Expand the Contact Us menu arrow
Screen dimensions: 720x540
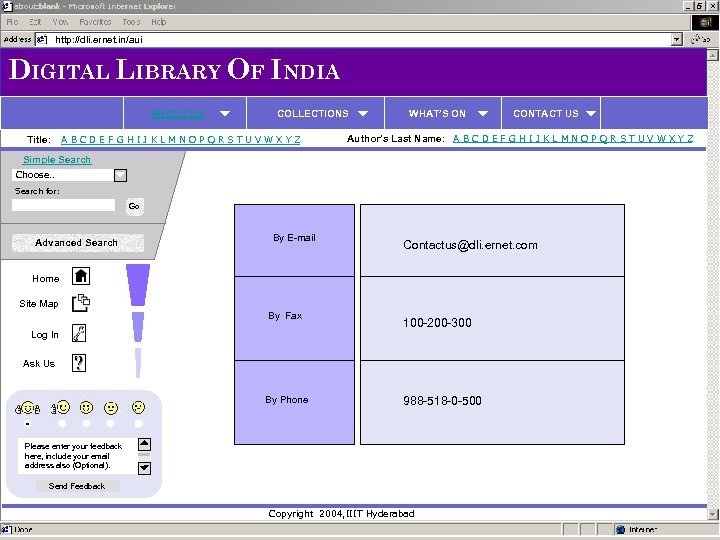(x=591, y=113)
